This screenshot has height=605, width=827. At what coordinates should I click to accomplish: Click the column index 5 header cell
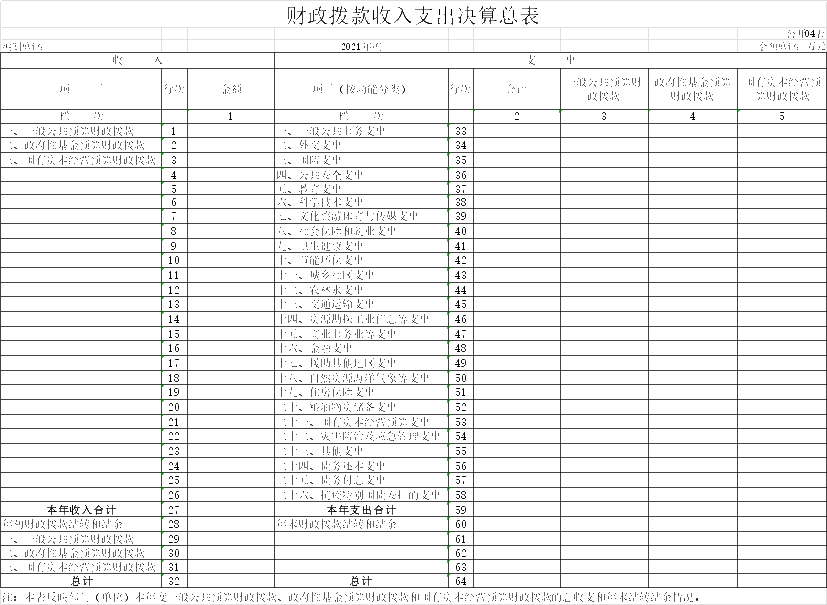click(782, 117)
